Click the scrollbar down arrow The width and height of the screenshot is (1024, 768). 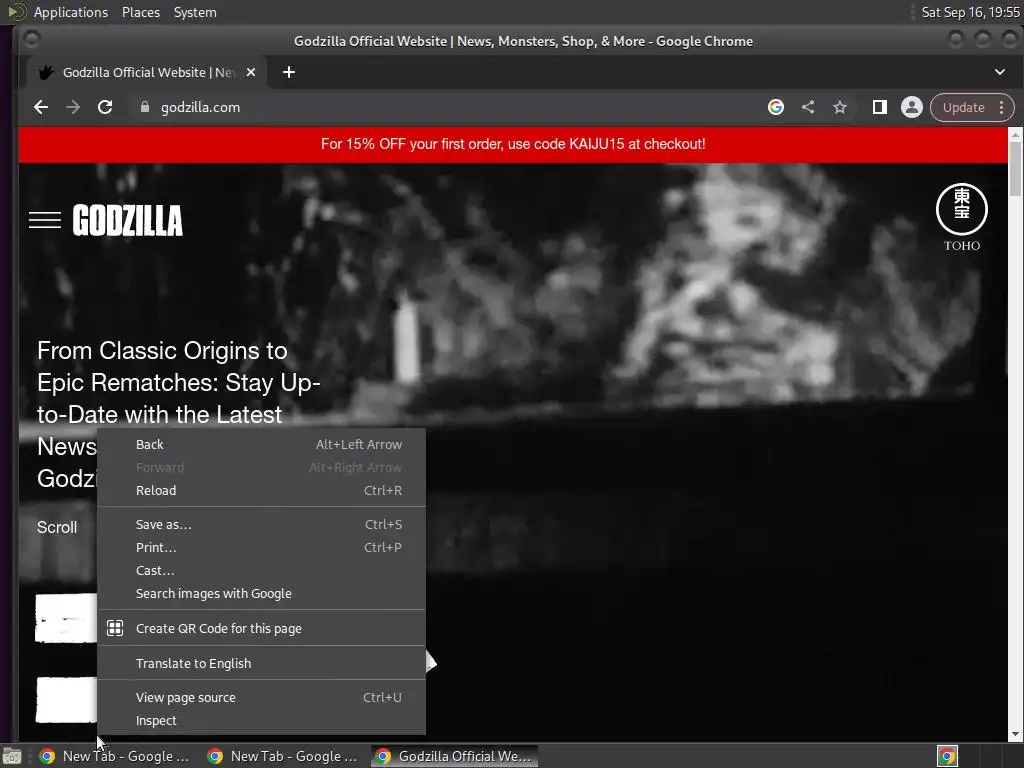click(1015, 735)
